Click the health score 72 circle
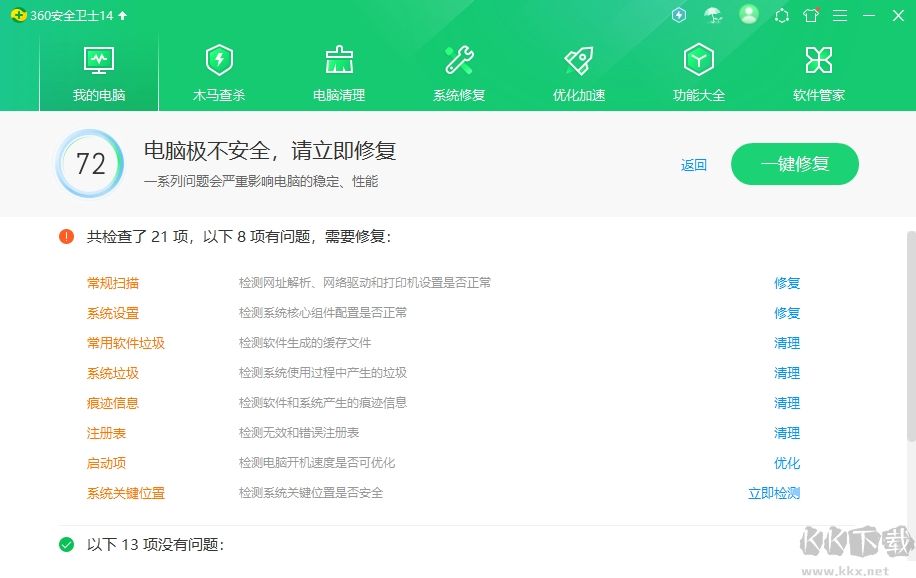The width and height of the screenshot is (916, 578). tap(90, 164)
